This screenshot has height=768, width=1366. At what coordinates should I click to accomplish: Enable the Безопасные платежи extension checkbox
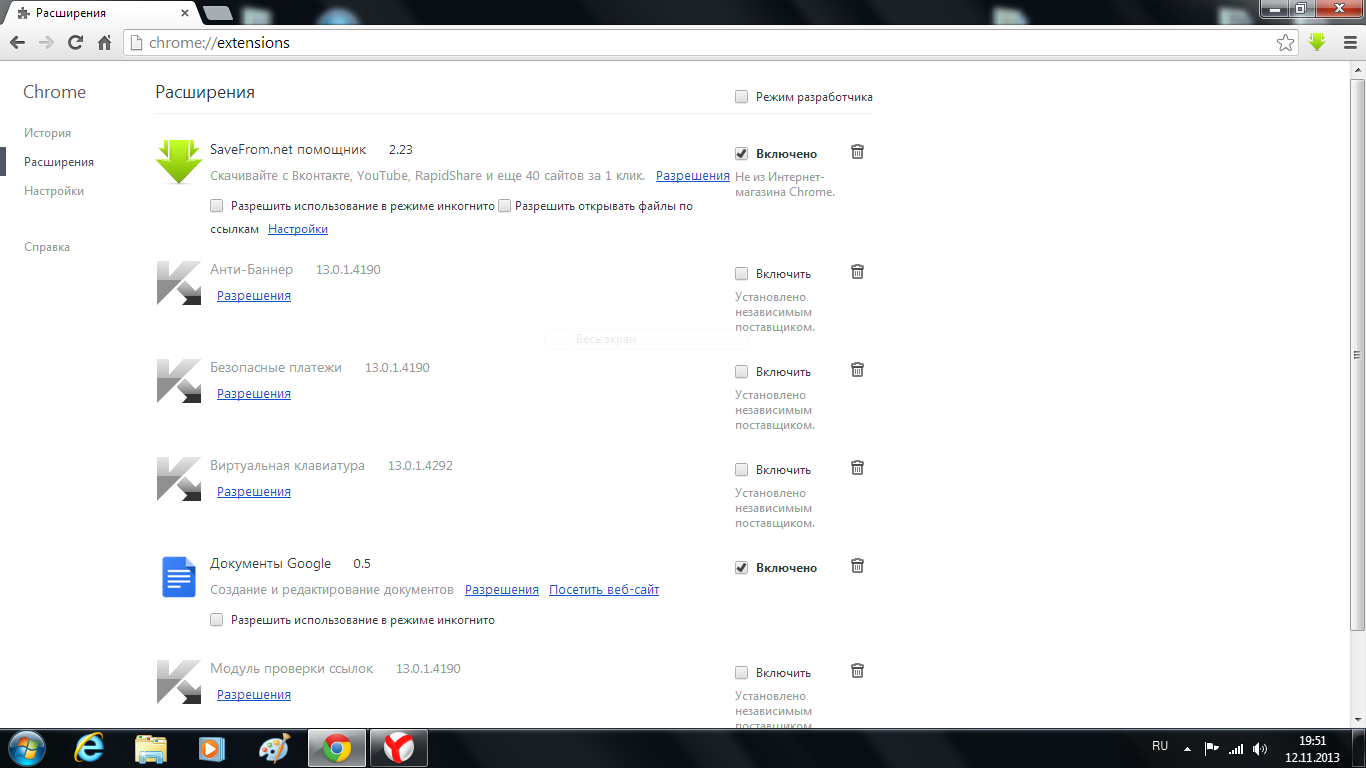(741, 372)
